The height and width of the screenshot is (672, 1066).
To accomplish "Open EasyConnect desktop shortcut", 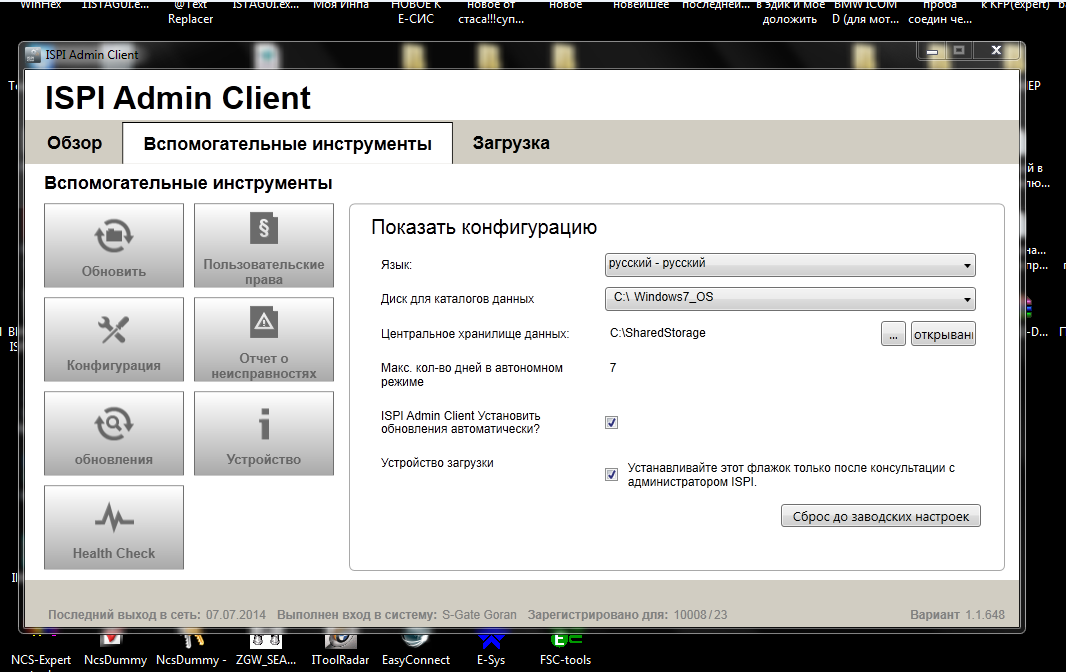I will (x=415, y=650).
